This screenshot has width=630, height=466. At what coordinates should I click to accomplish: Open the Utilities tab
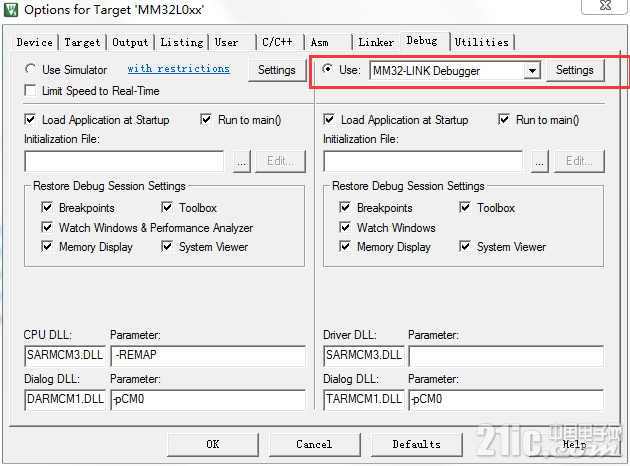tap(482, 42)
